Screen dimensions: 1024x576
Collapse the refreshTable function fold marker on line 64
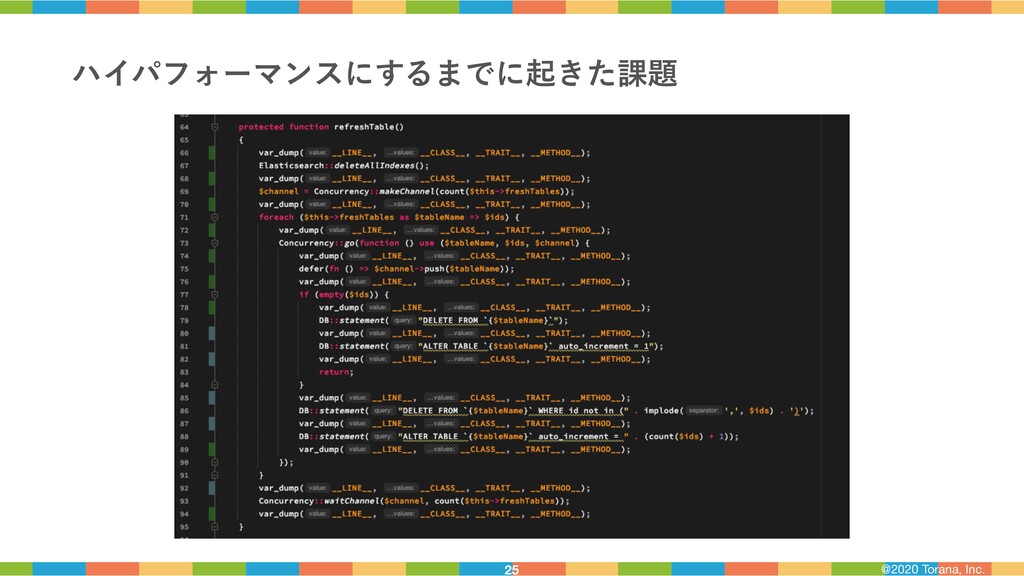[x=214, y=127]
